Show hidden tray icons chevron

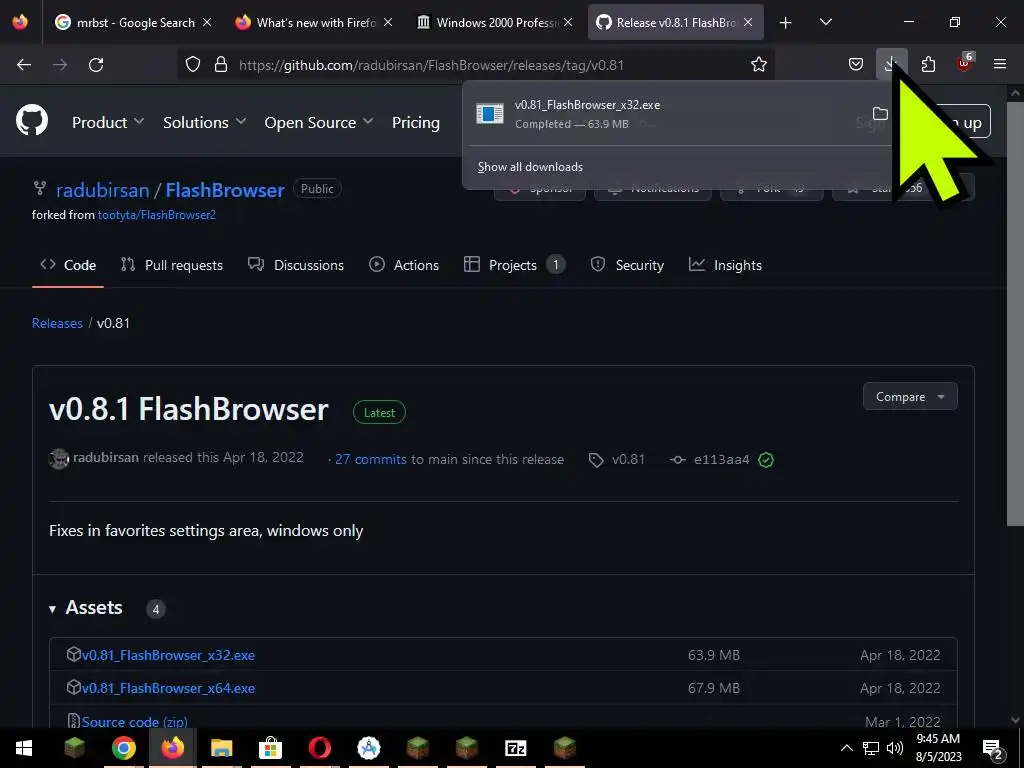[846, 748]
